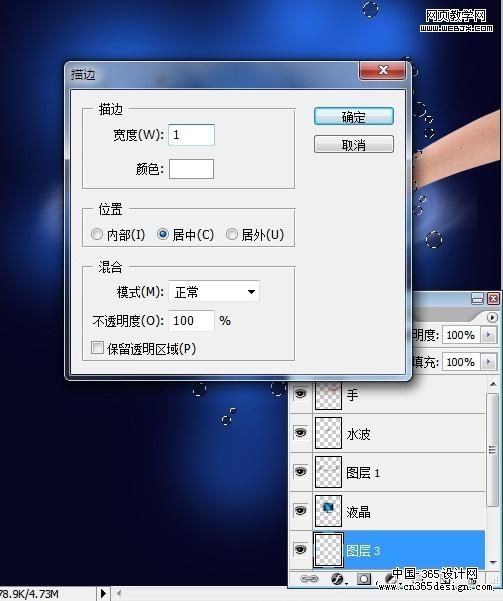Viewport: 503px width, 601px height.
Task: Open the 颜色 stroke color swatch
Action: coord(191,169)
